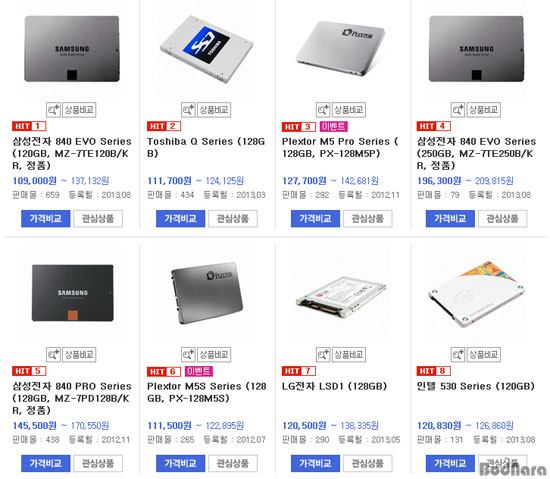550x479 pixels.
Task: Click magnifier zoom icon under Plextor M5S
Action: [188, 355]
